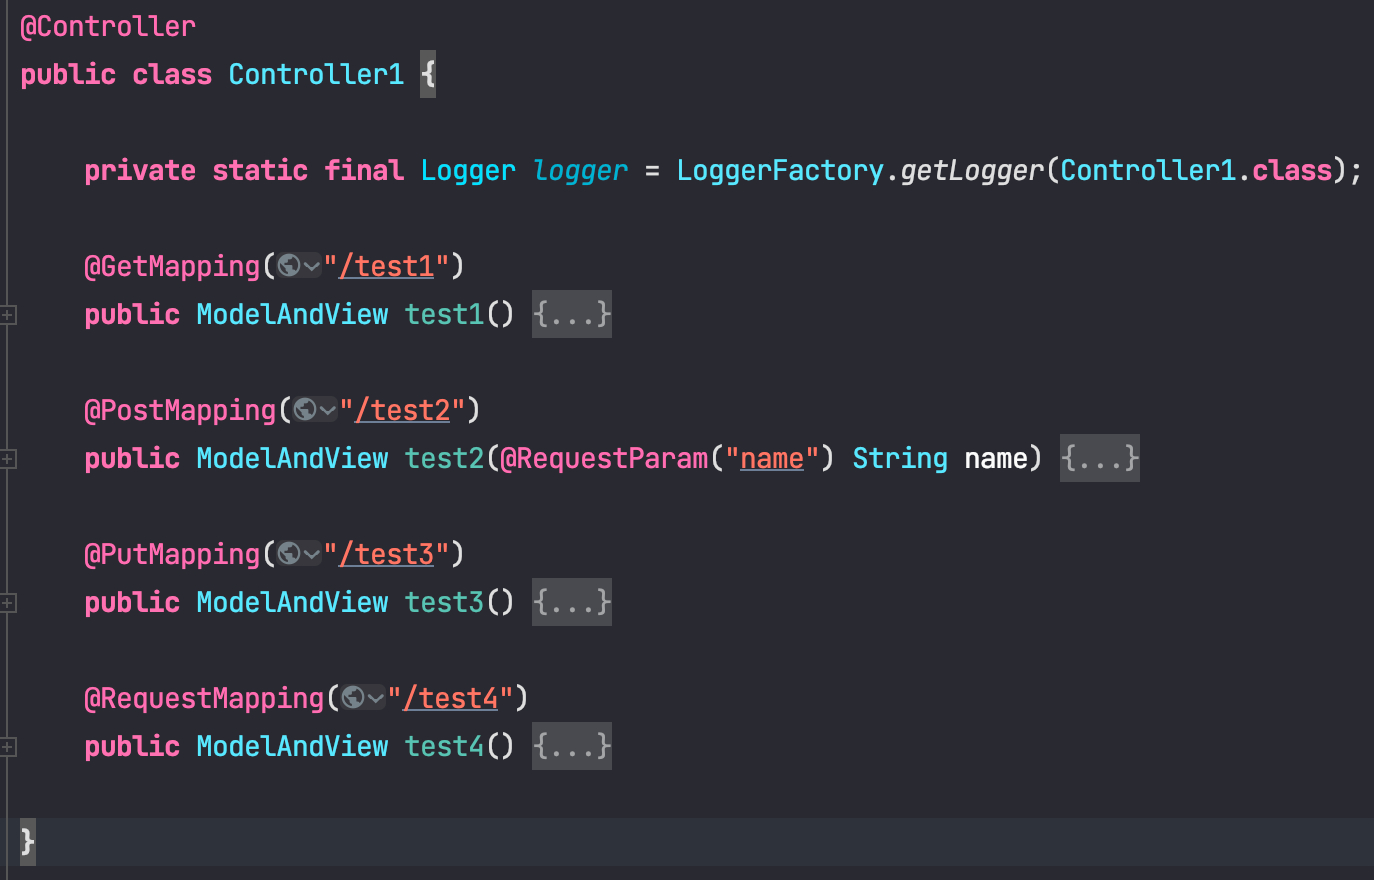Click the "static" keyword of the logger field
This screenshot has height=880, width=1374.
point(260,170)
